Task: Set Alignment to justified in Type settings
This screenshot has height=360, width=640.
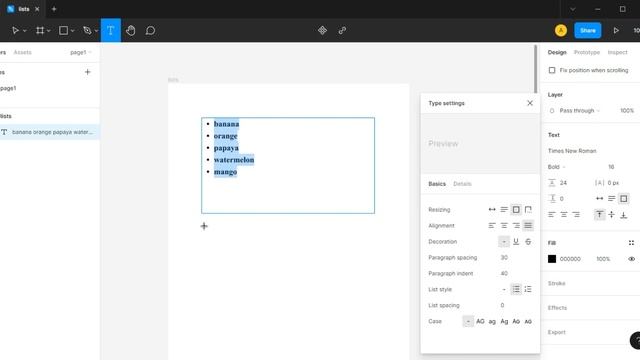Action: pyautogui.click(x=528, y=226)
